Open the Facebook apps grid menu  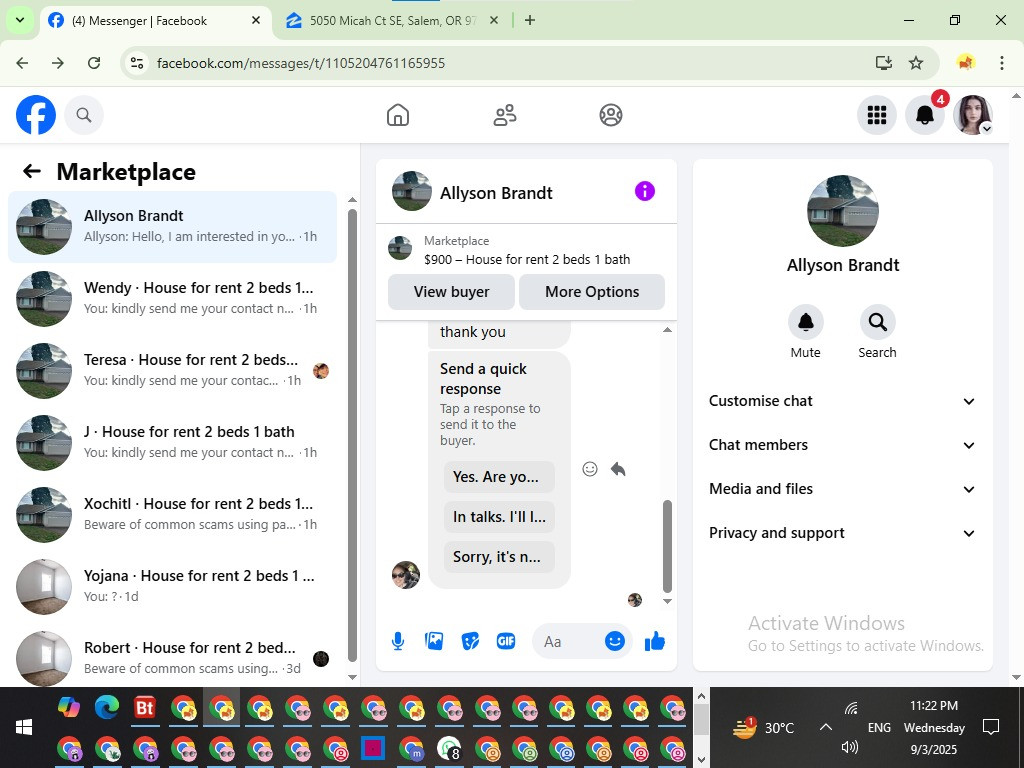click(x=876, y=115)
